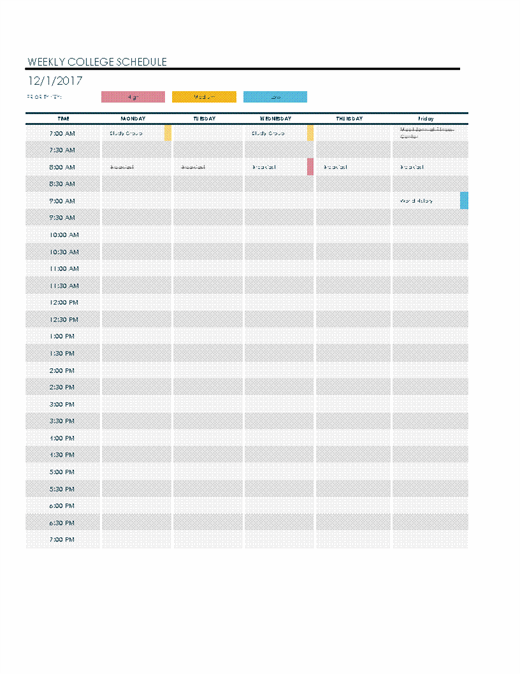The height and width of the screenshot is (675, 520).
Task: Click Thursday 8:00 AM Breakfast entry
Action: (335, 167)
